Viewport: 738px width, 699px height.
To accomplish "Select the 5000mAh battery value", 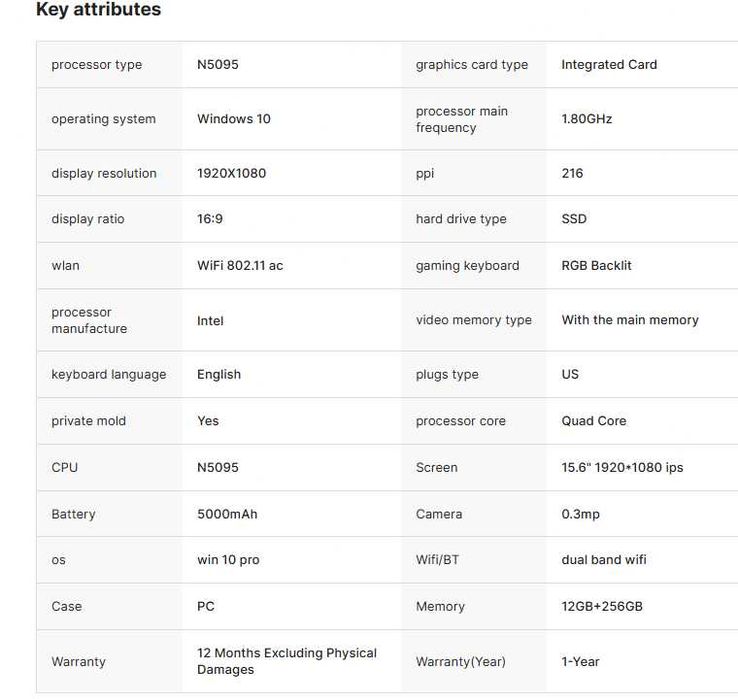I will (227, 514).
